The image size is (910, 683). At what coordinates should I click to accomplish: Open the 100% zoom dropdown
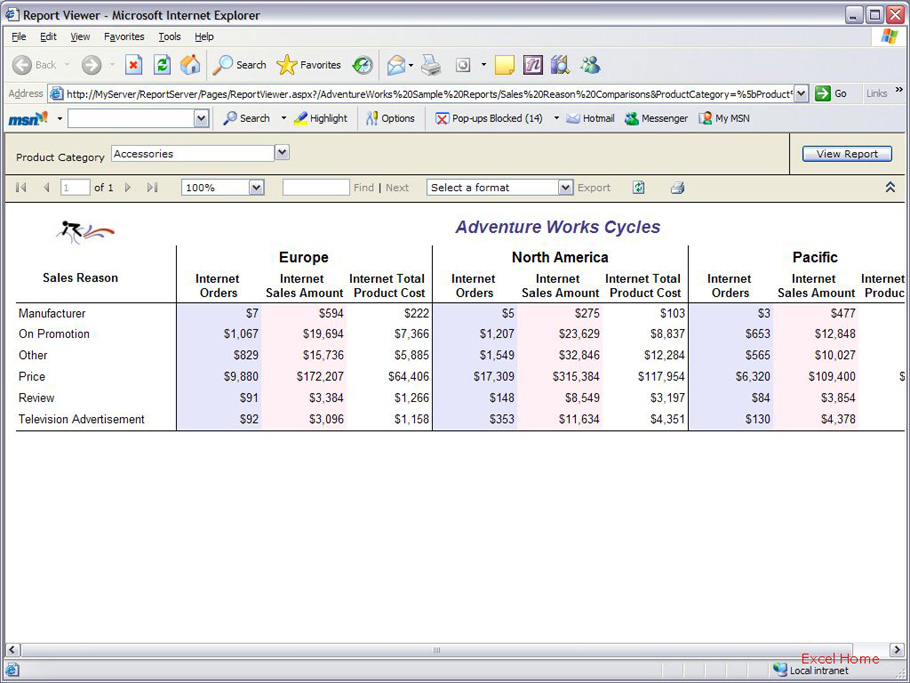(257, 187)
